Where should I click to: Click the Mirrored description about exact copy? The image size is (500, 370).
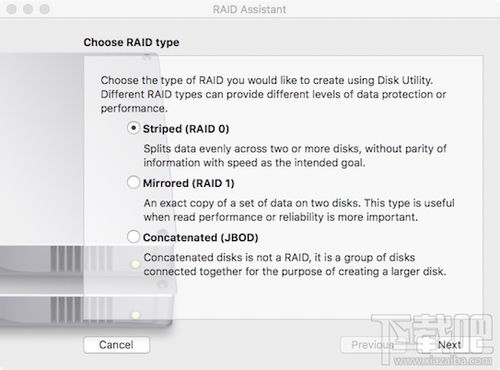click(x=299, y=210)
